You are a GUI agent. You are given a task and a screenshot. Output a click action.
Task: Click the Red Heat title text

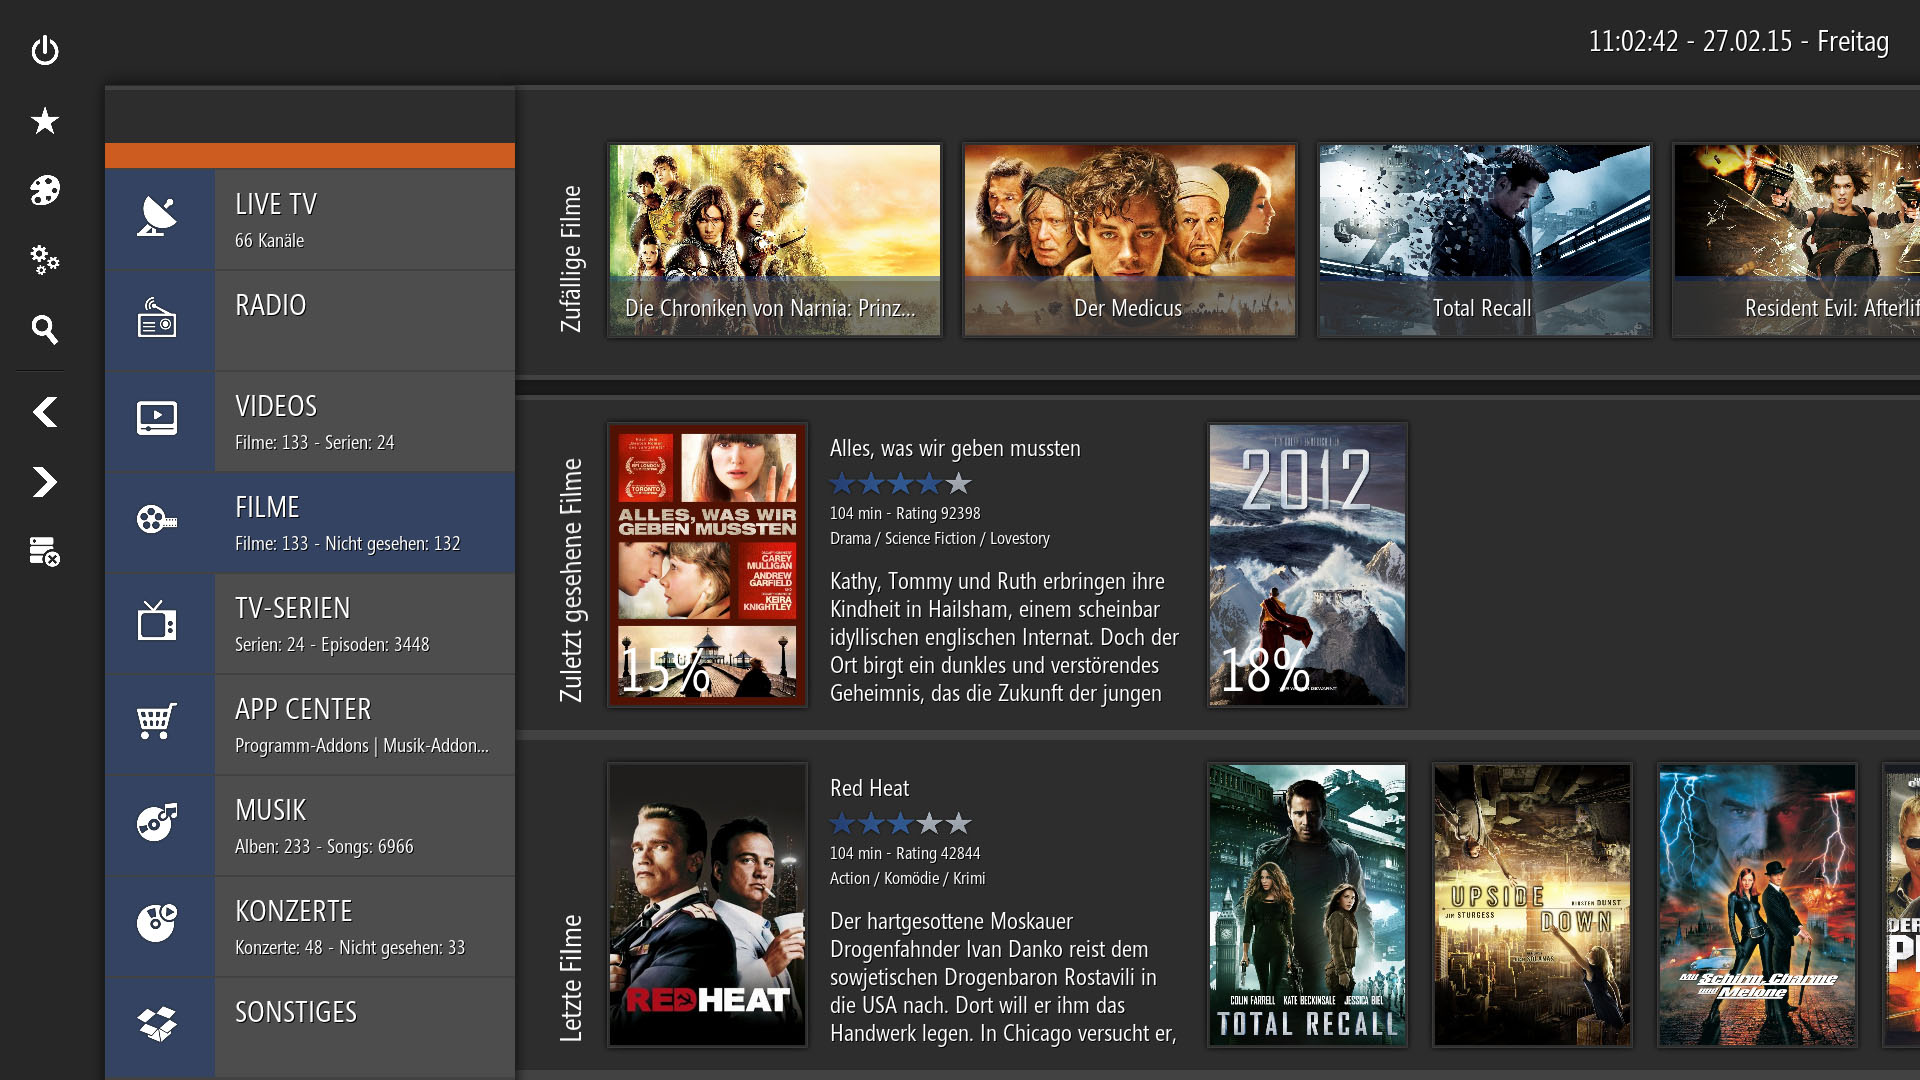[869, 788]
